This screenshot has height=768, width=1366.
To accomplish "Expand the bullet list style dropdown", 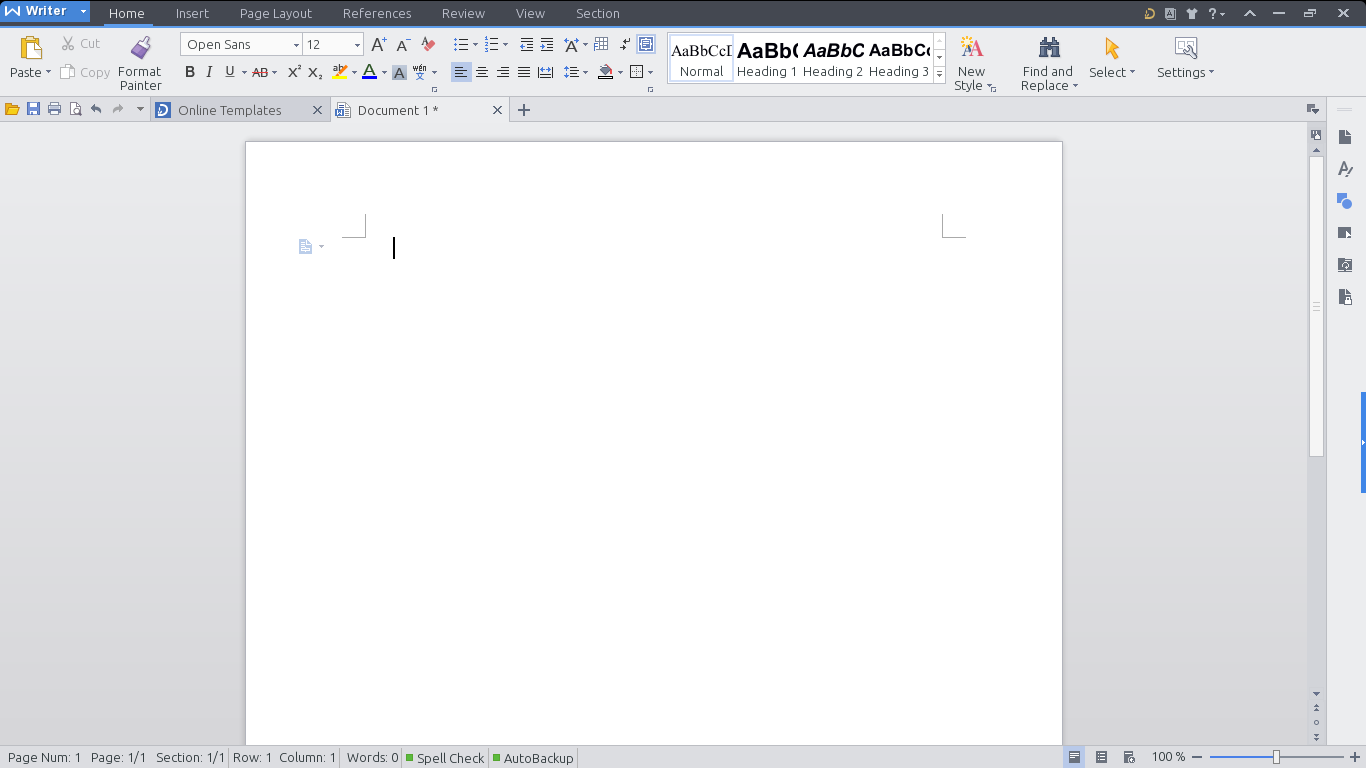I will pyautogui.click(x=474, y=45).
